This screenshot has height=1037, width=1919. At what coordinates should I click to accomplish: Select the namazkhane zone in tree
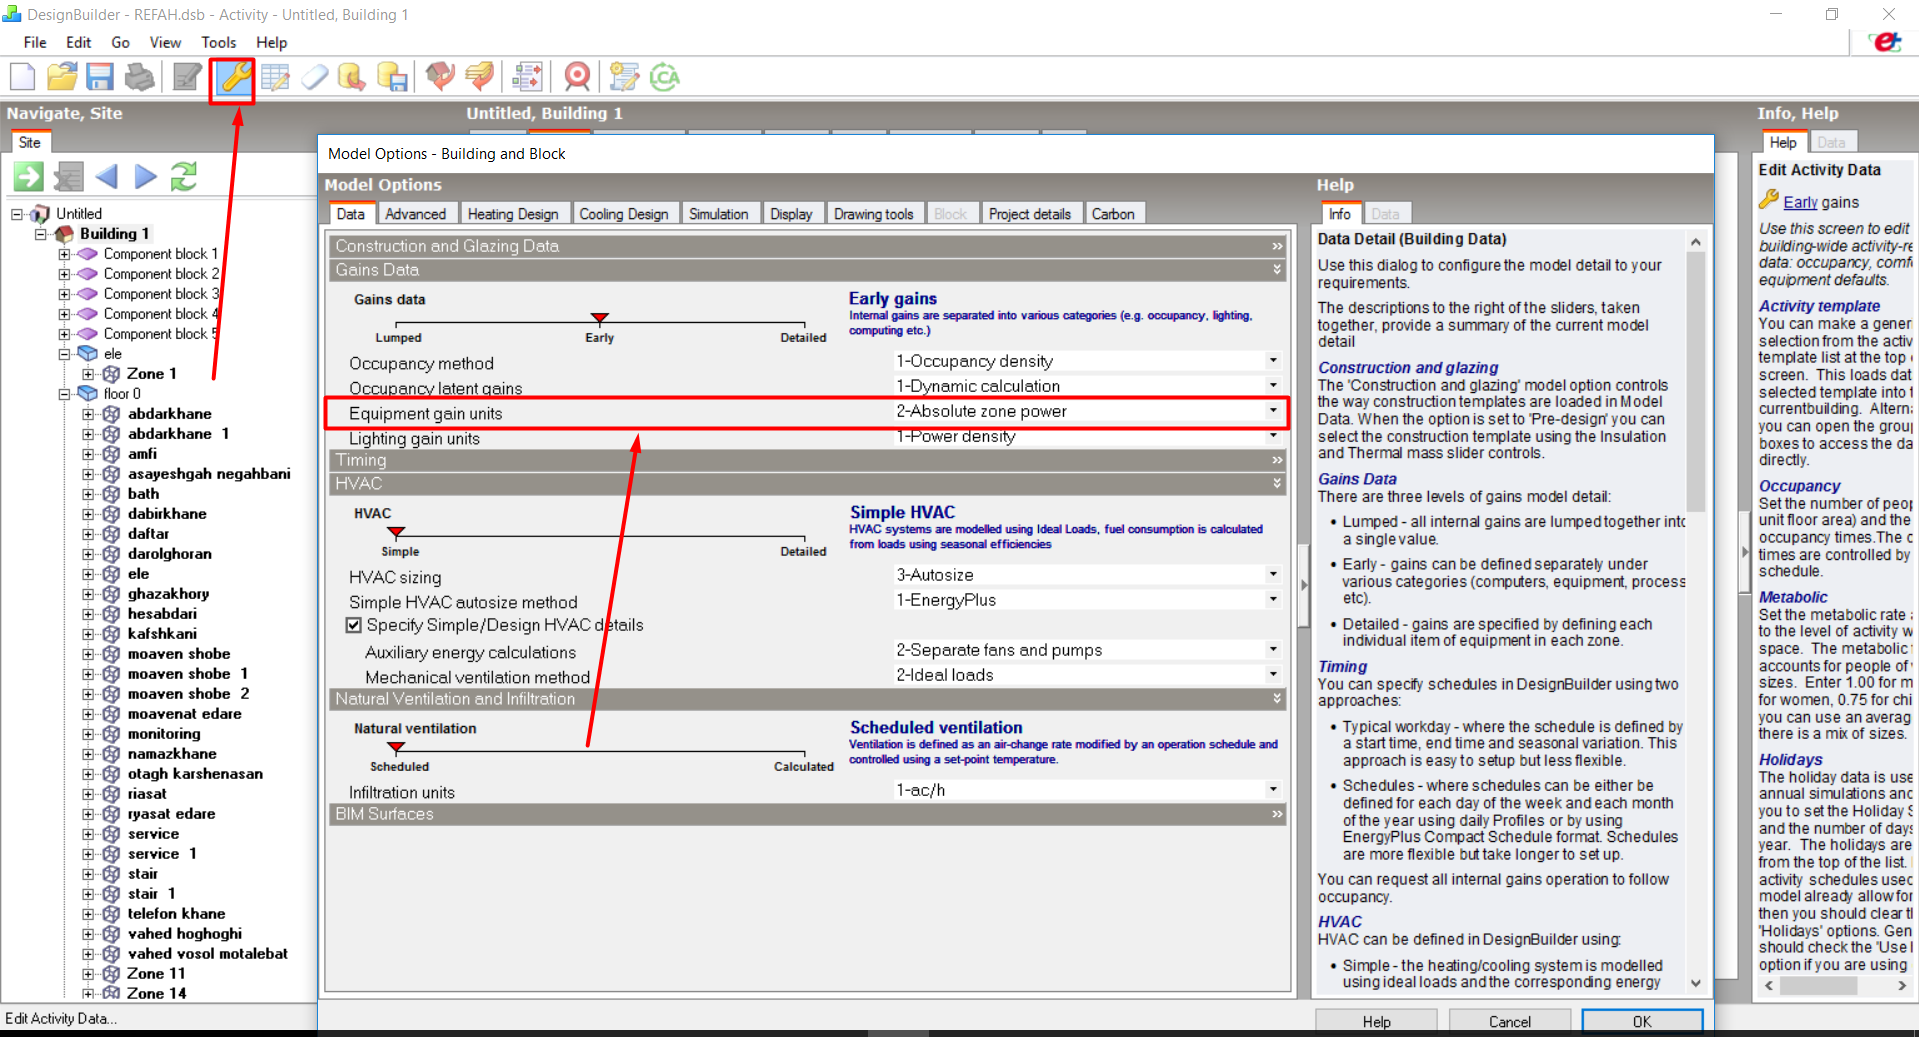[172, 754]
